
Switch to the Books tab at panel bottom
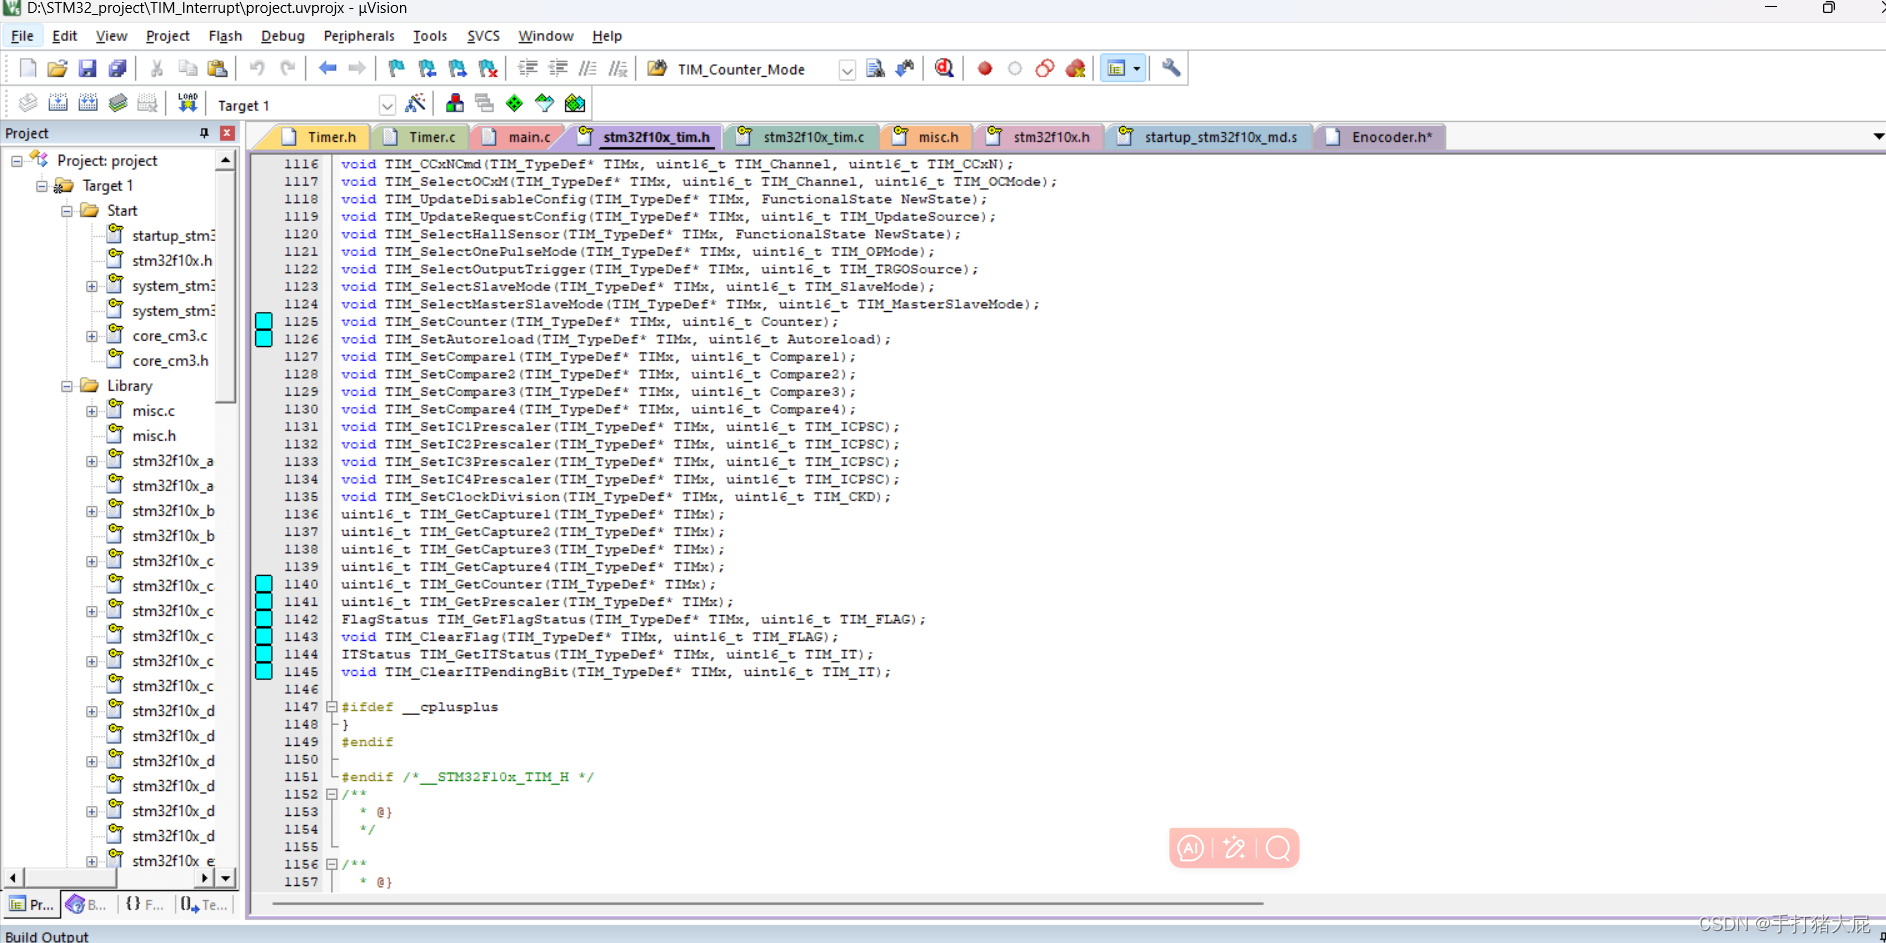click(87, 904)
